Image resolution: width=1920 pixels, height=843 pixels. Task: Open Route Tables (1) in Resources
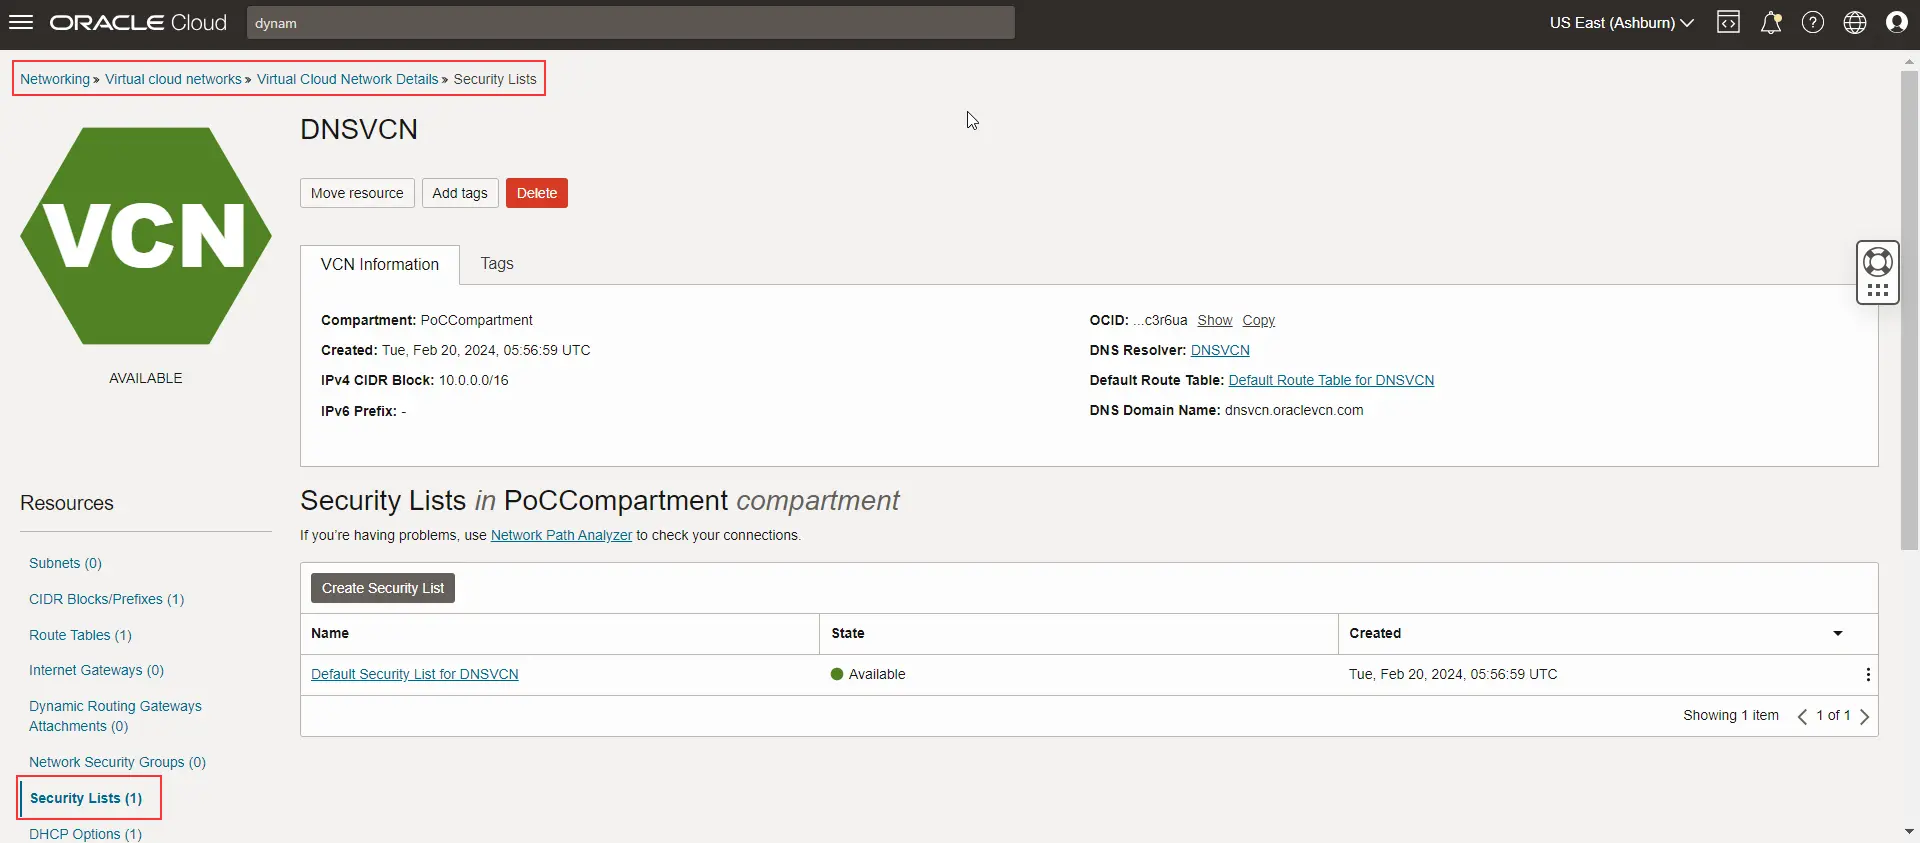tap(80, 635)
